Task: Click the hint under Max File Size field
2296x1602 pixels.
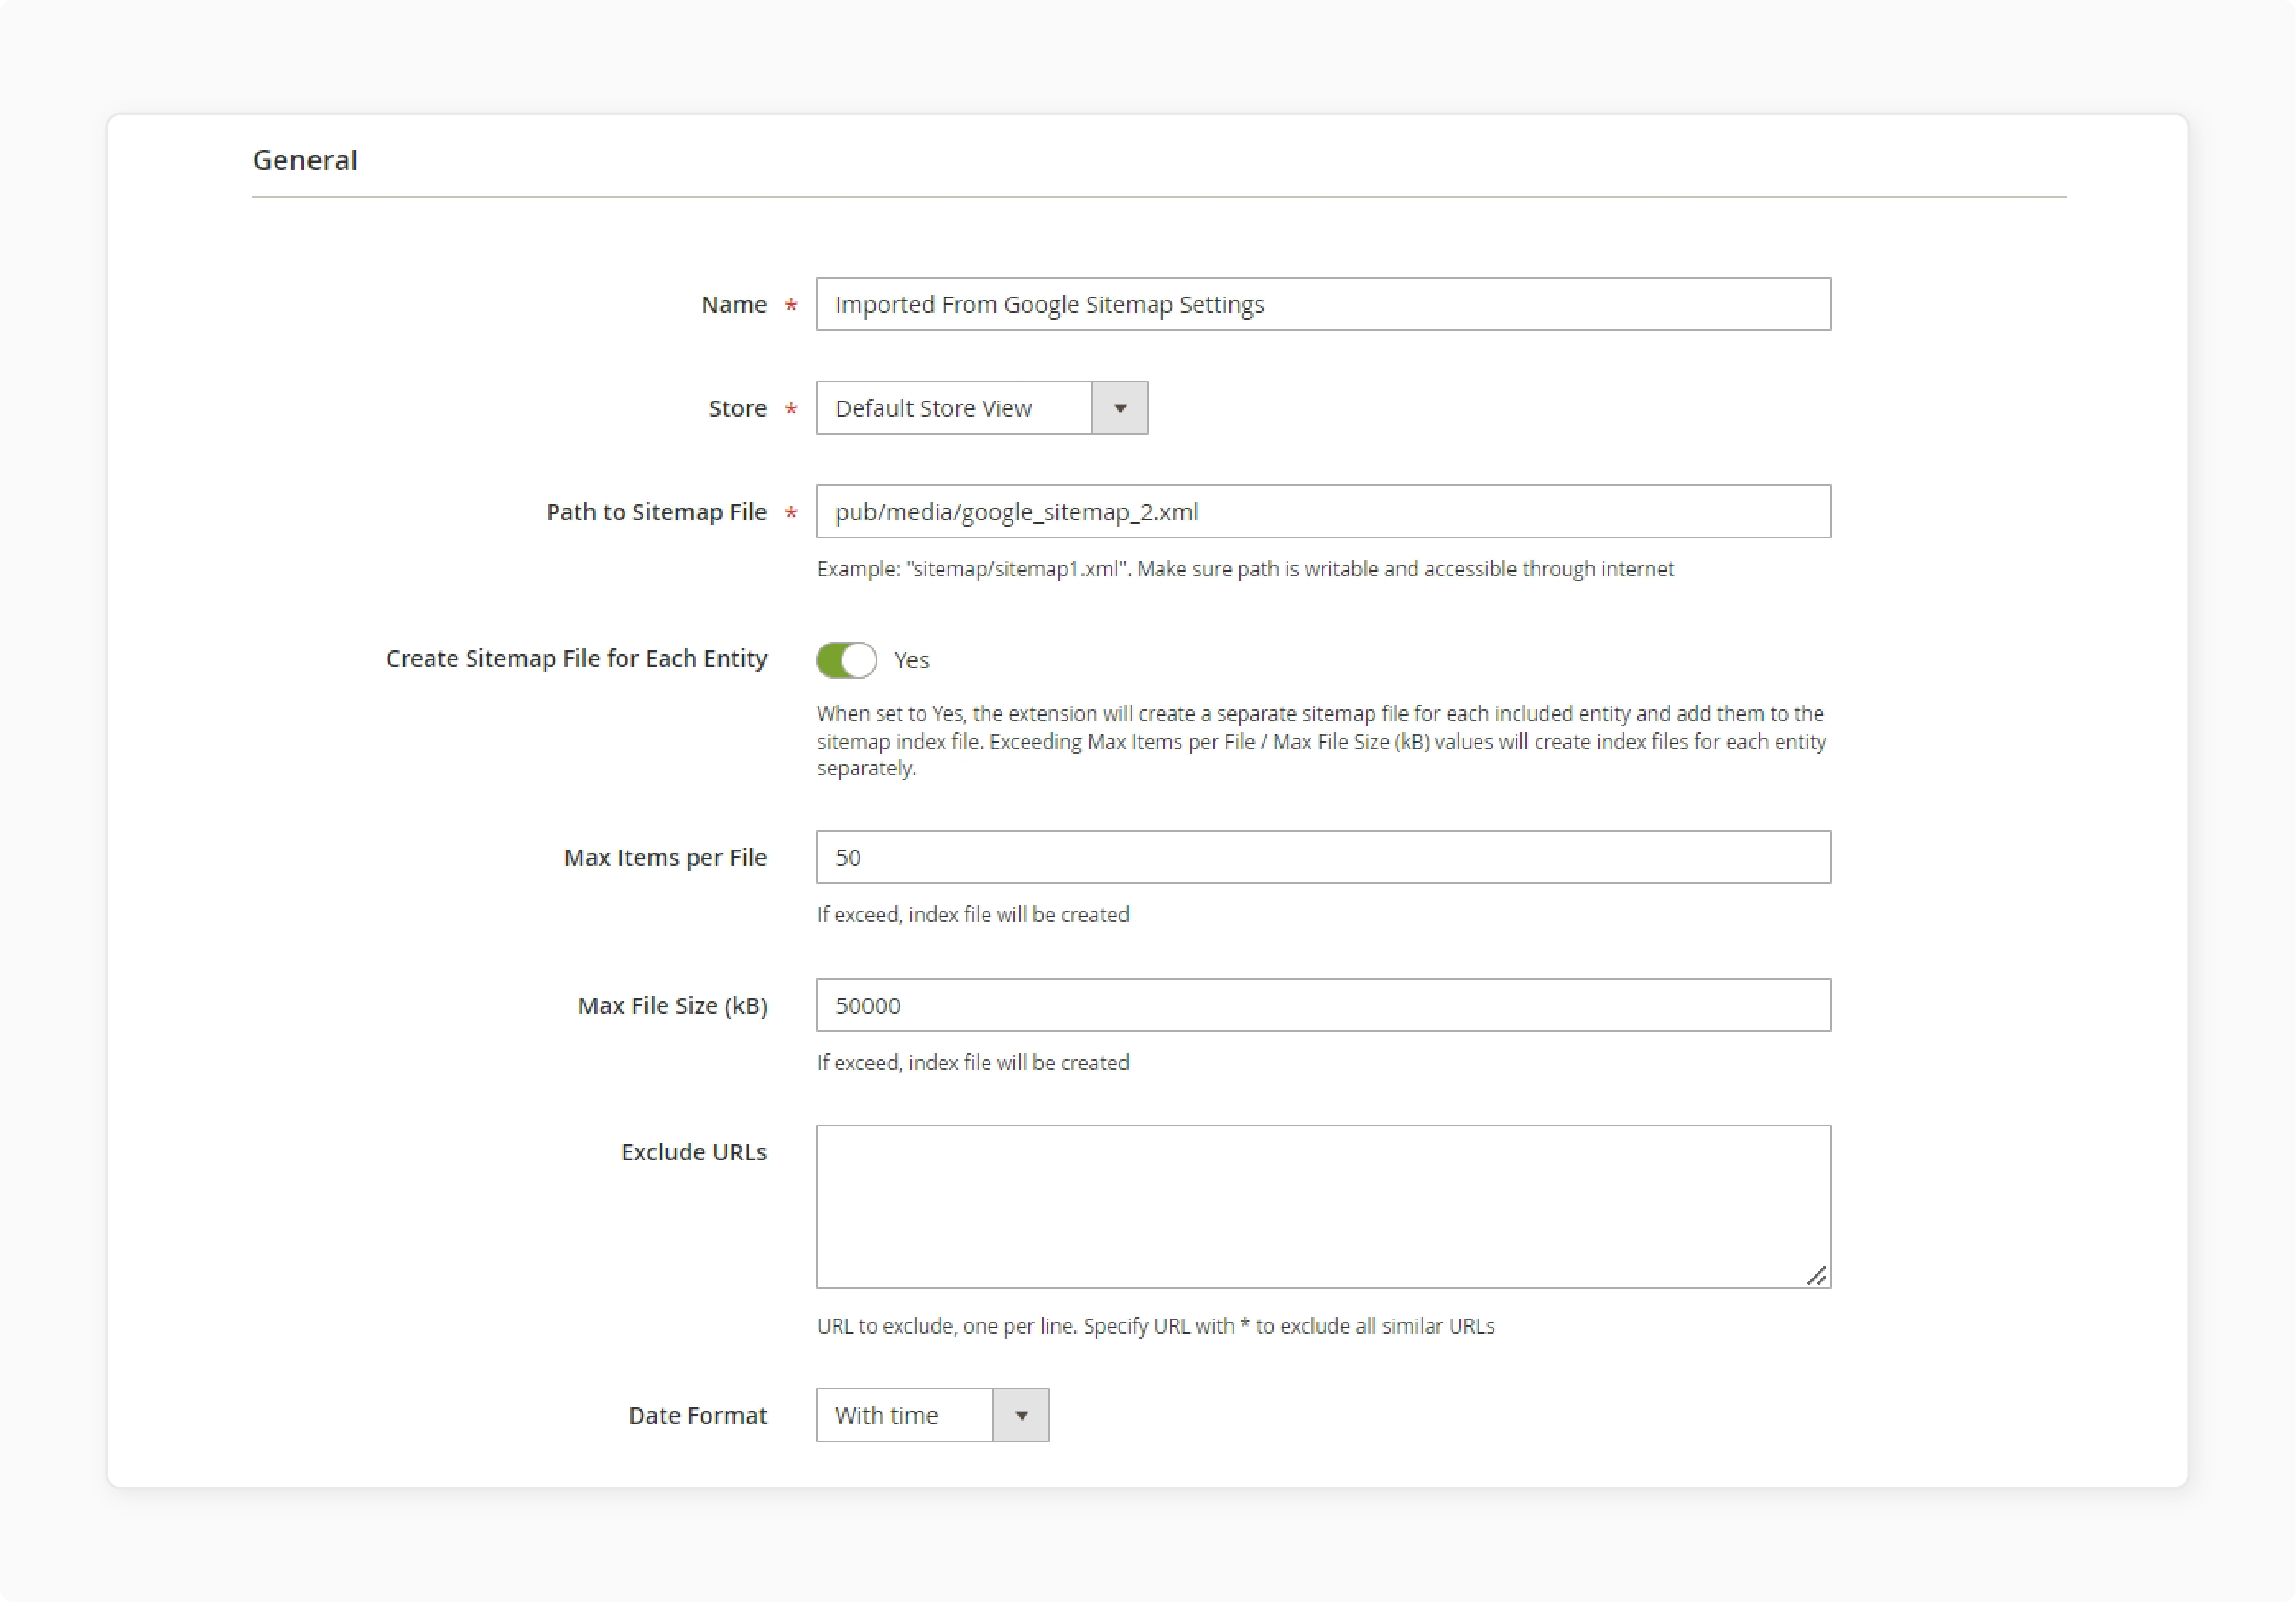Action: [973, 1063]
